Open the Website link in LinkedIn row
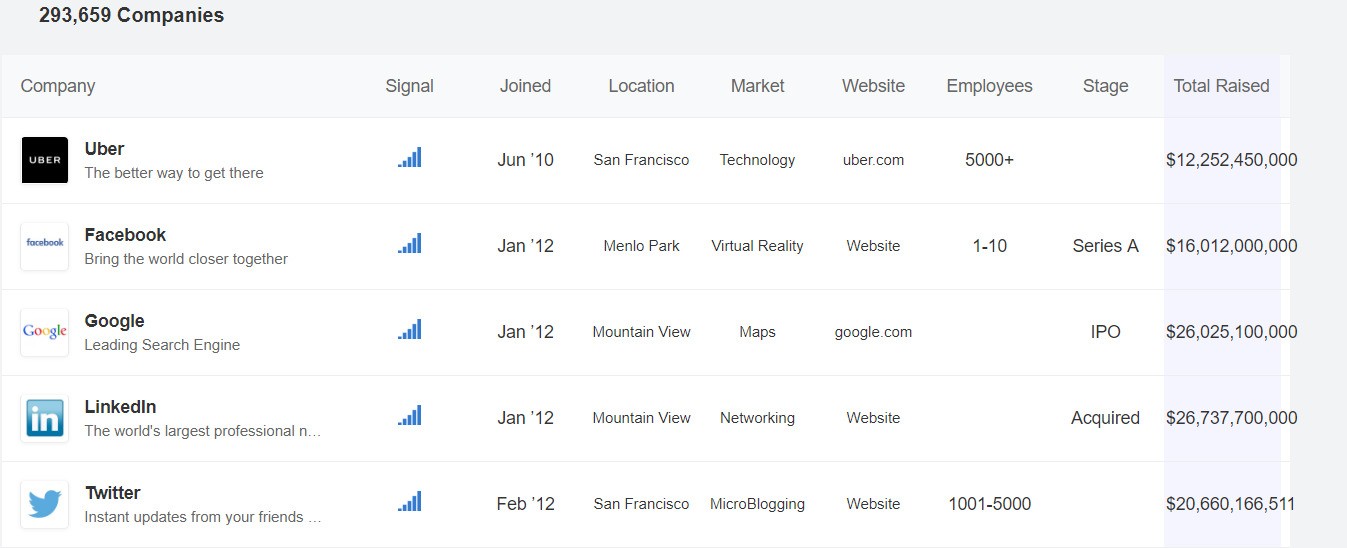 click(x=874, y=418)
